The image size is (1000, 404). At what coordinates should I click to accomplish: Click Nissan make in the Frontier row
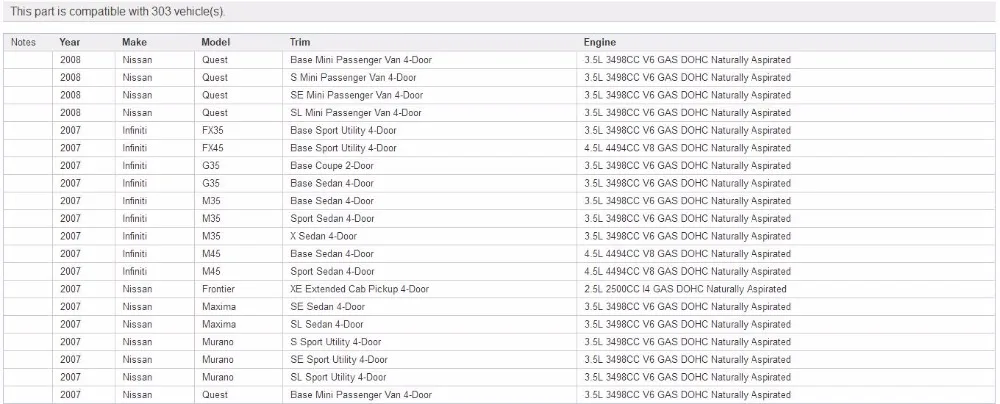138,289
